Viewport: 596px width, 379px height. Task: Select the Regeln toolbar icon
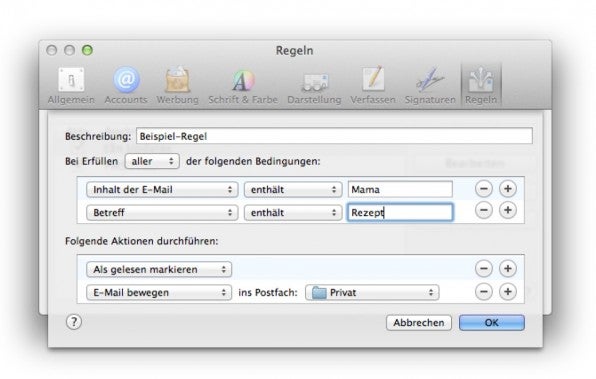481,86
